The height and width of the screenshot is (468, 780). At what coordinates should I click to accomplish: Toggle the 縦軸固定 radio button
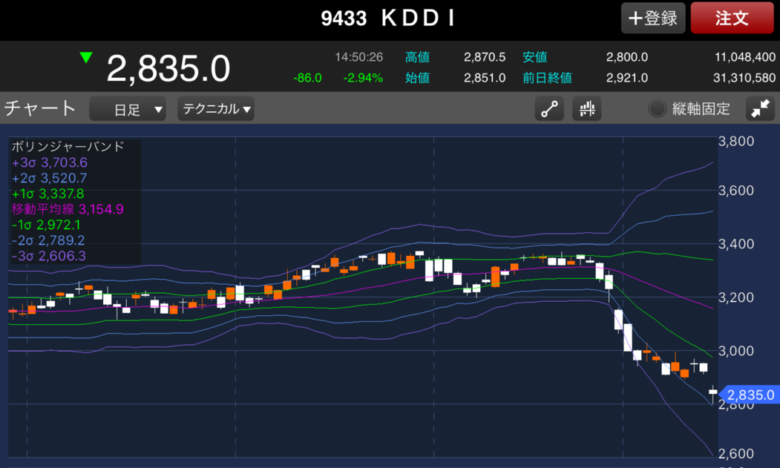coord(657,108)
